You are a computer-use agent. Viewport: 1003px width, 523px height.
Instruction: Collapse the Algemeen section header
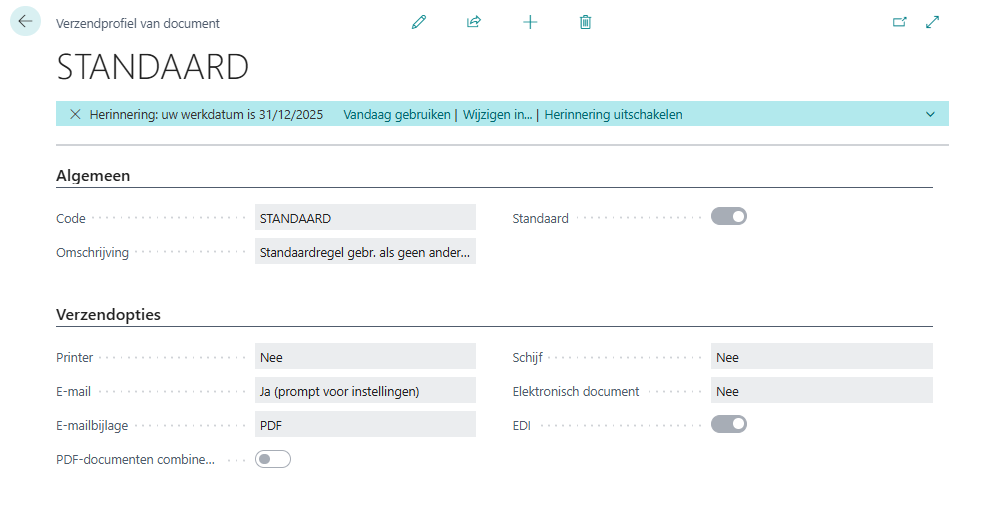click(x=93, y=176)
